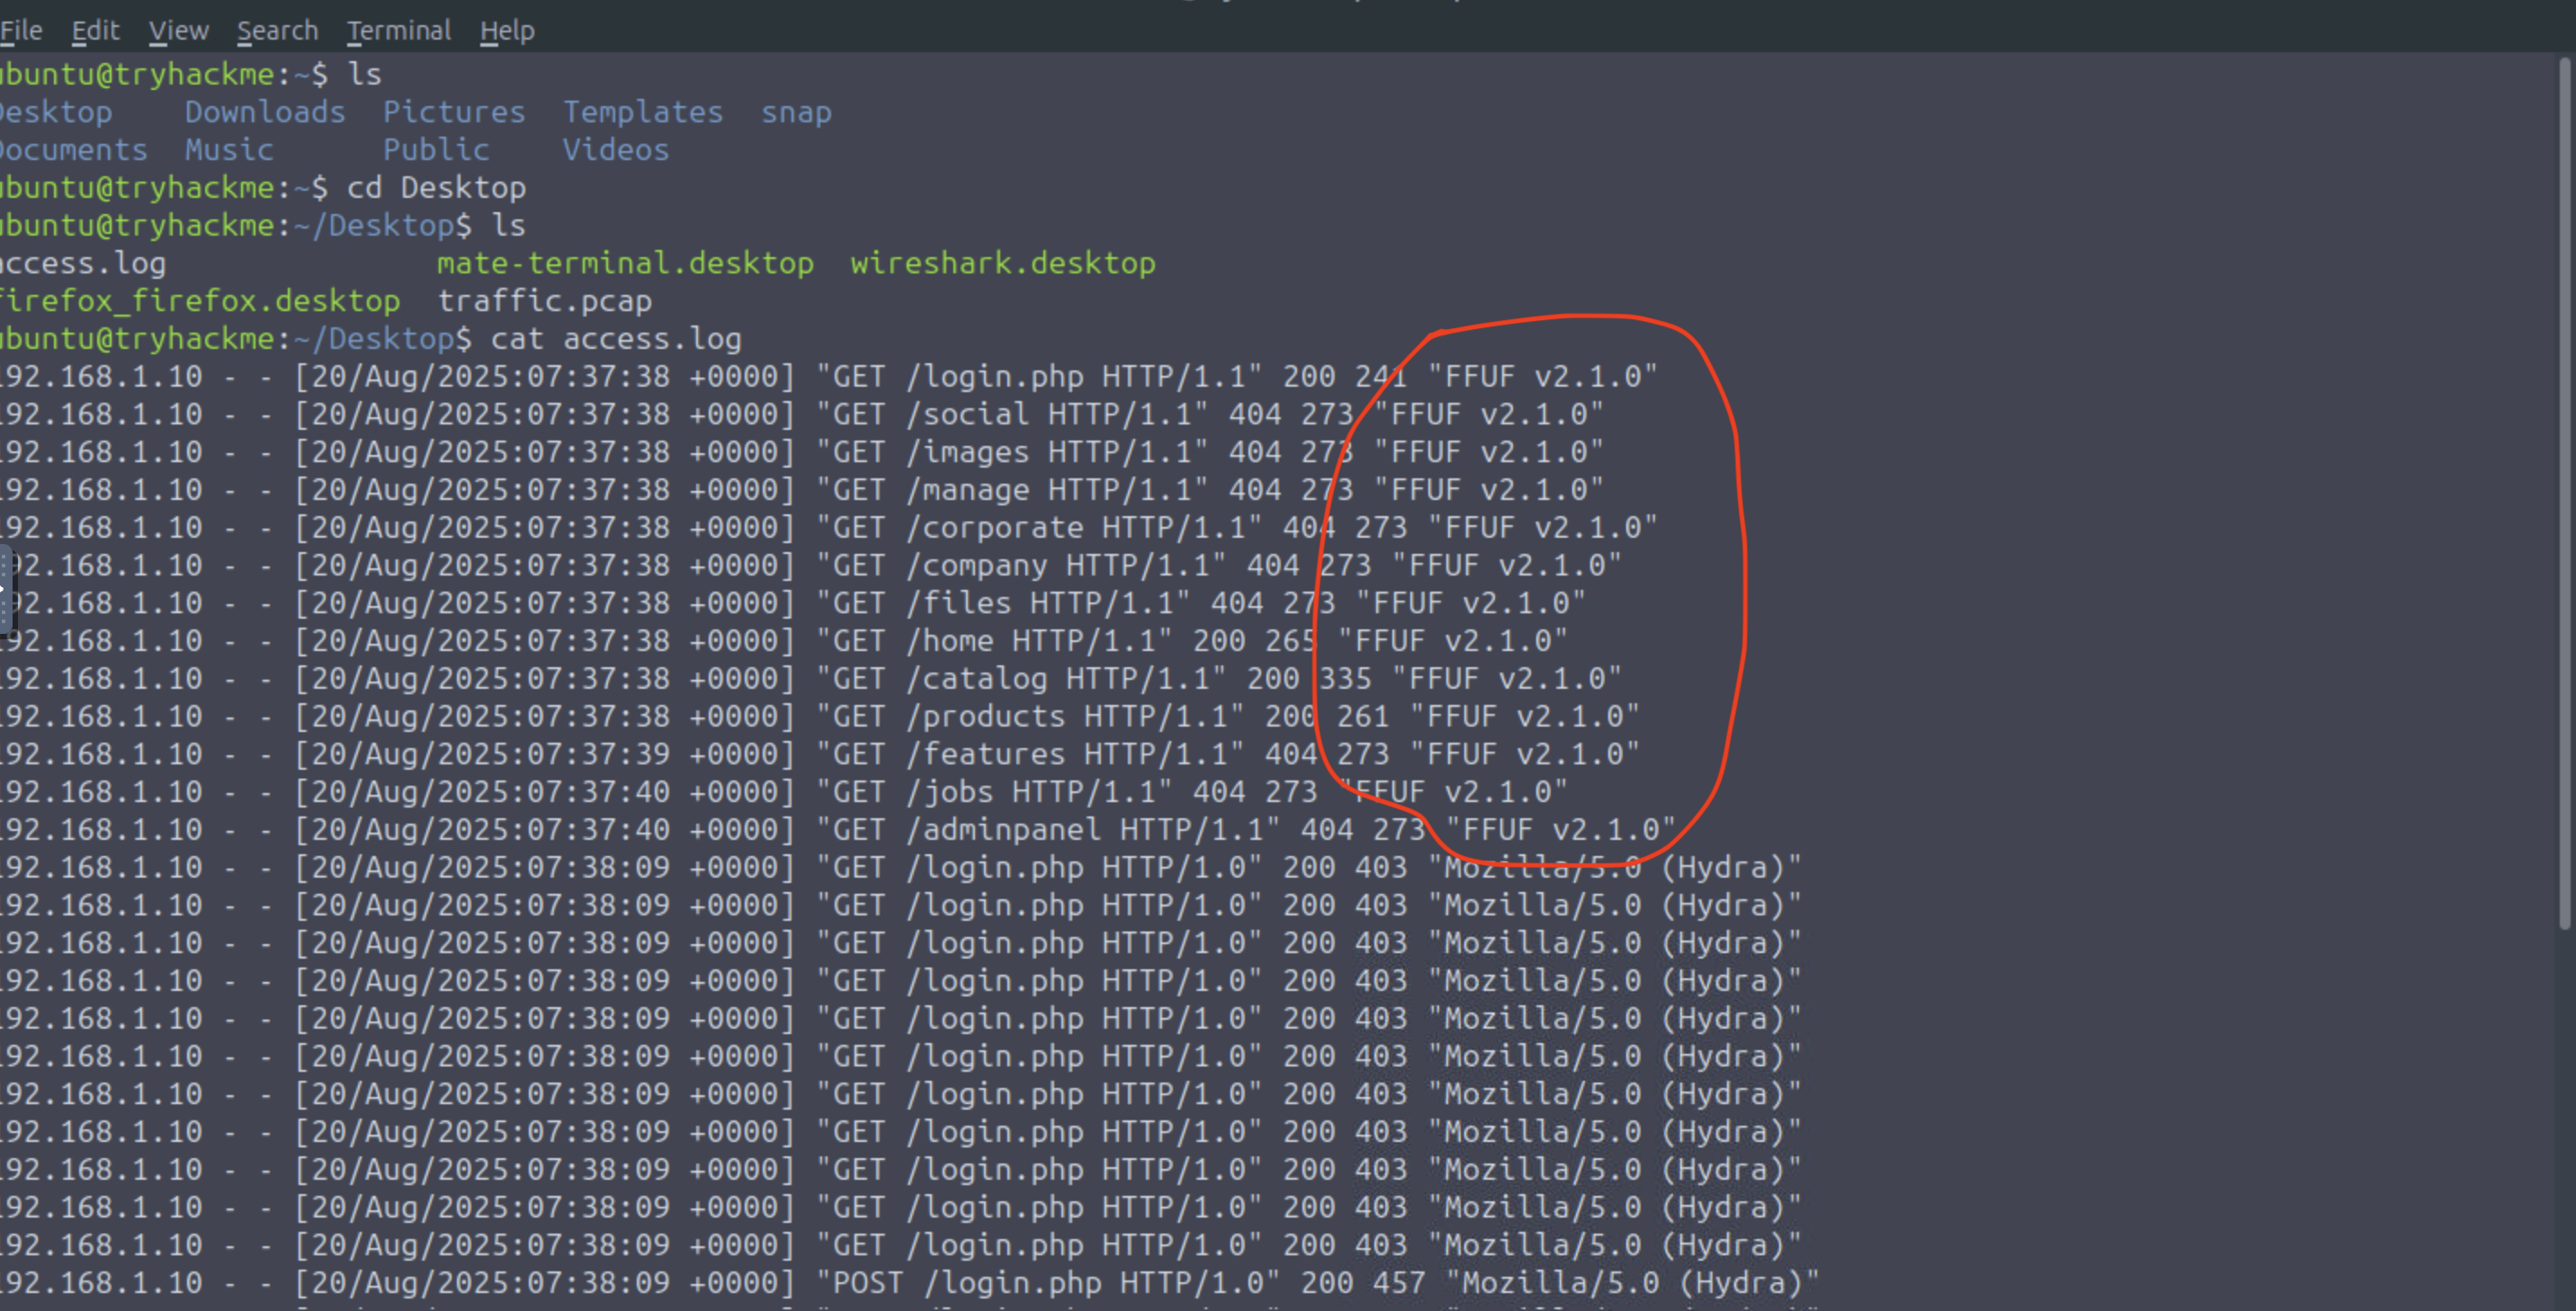Open the View menu

point(178,31)
